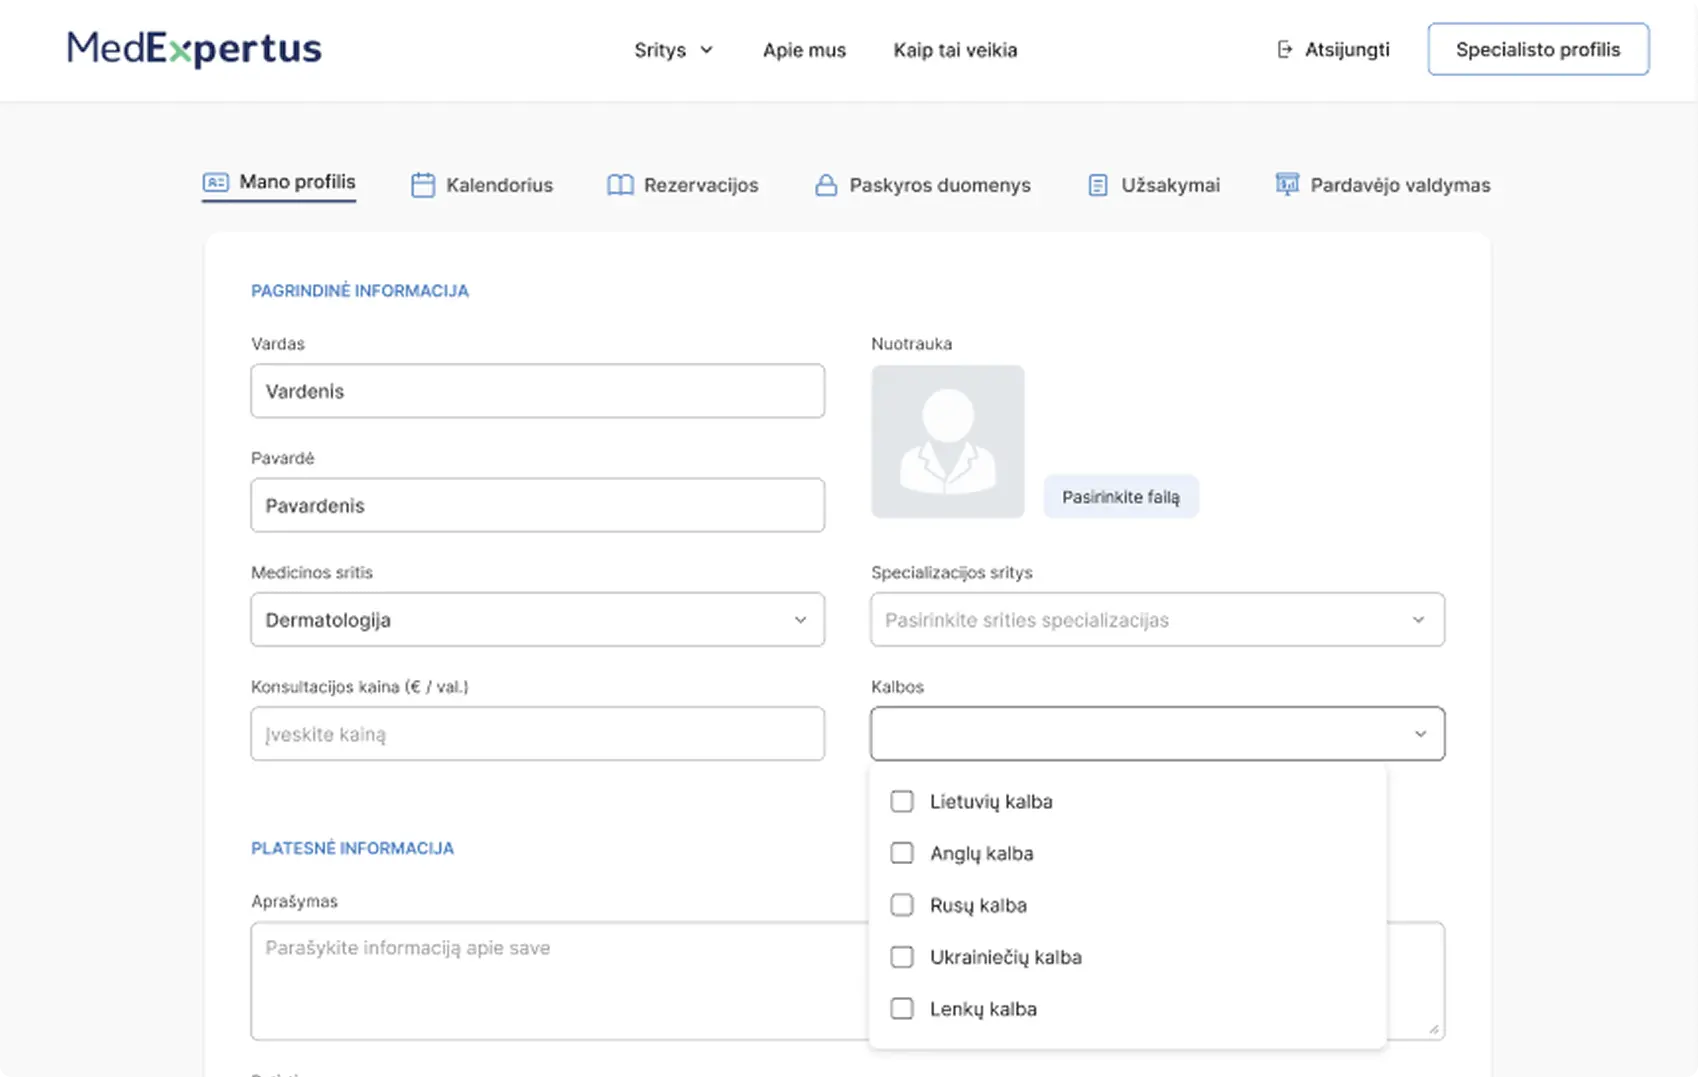Open the Pardavėjo valdymas tab
The image size is (1698, 1077).
(1383, 185)
